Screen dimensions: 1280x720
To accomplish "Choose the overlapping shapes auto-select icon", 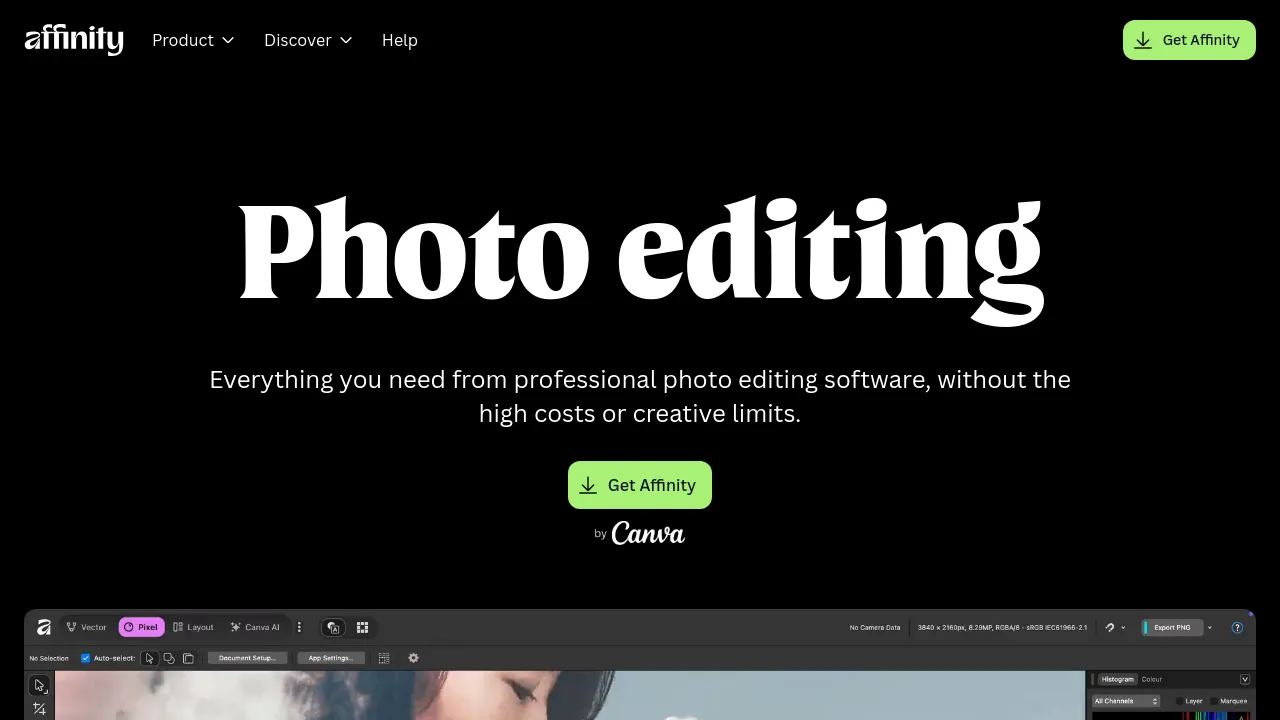I will [x=169, y=658].
